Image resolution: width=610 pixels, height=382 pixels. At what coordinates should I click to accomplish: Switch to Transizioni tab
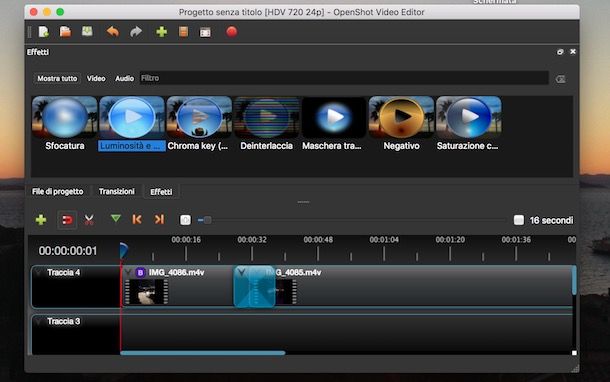click(116, 191)
